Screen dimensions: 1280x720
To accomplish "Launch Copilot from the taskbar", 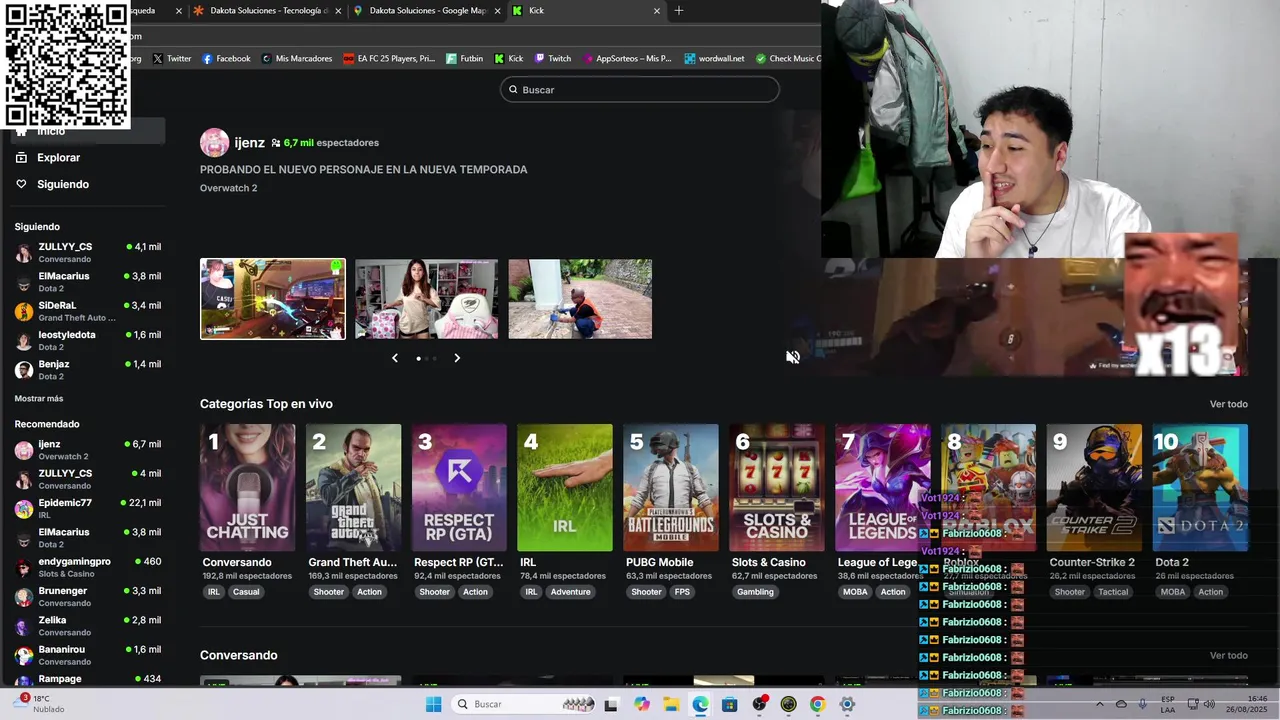I will point(641,704).
